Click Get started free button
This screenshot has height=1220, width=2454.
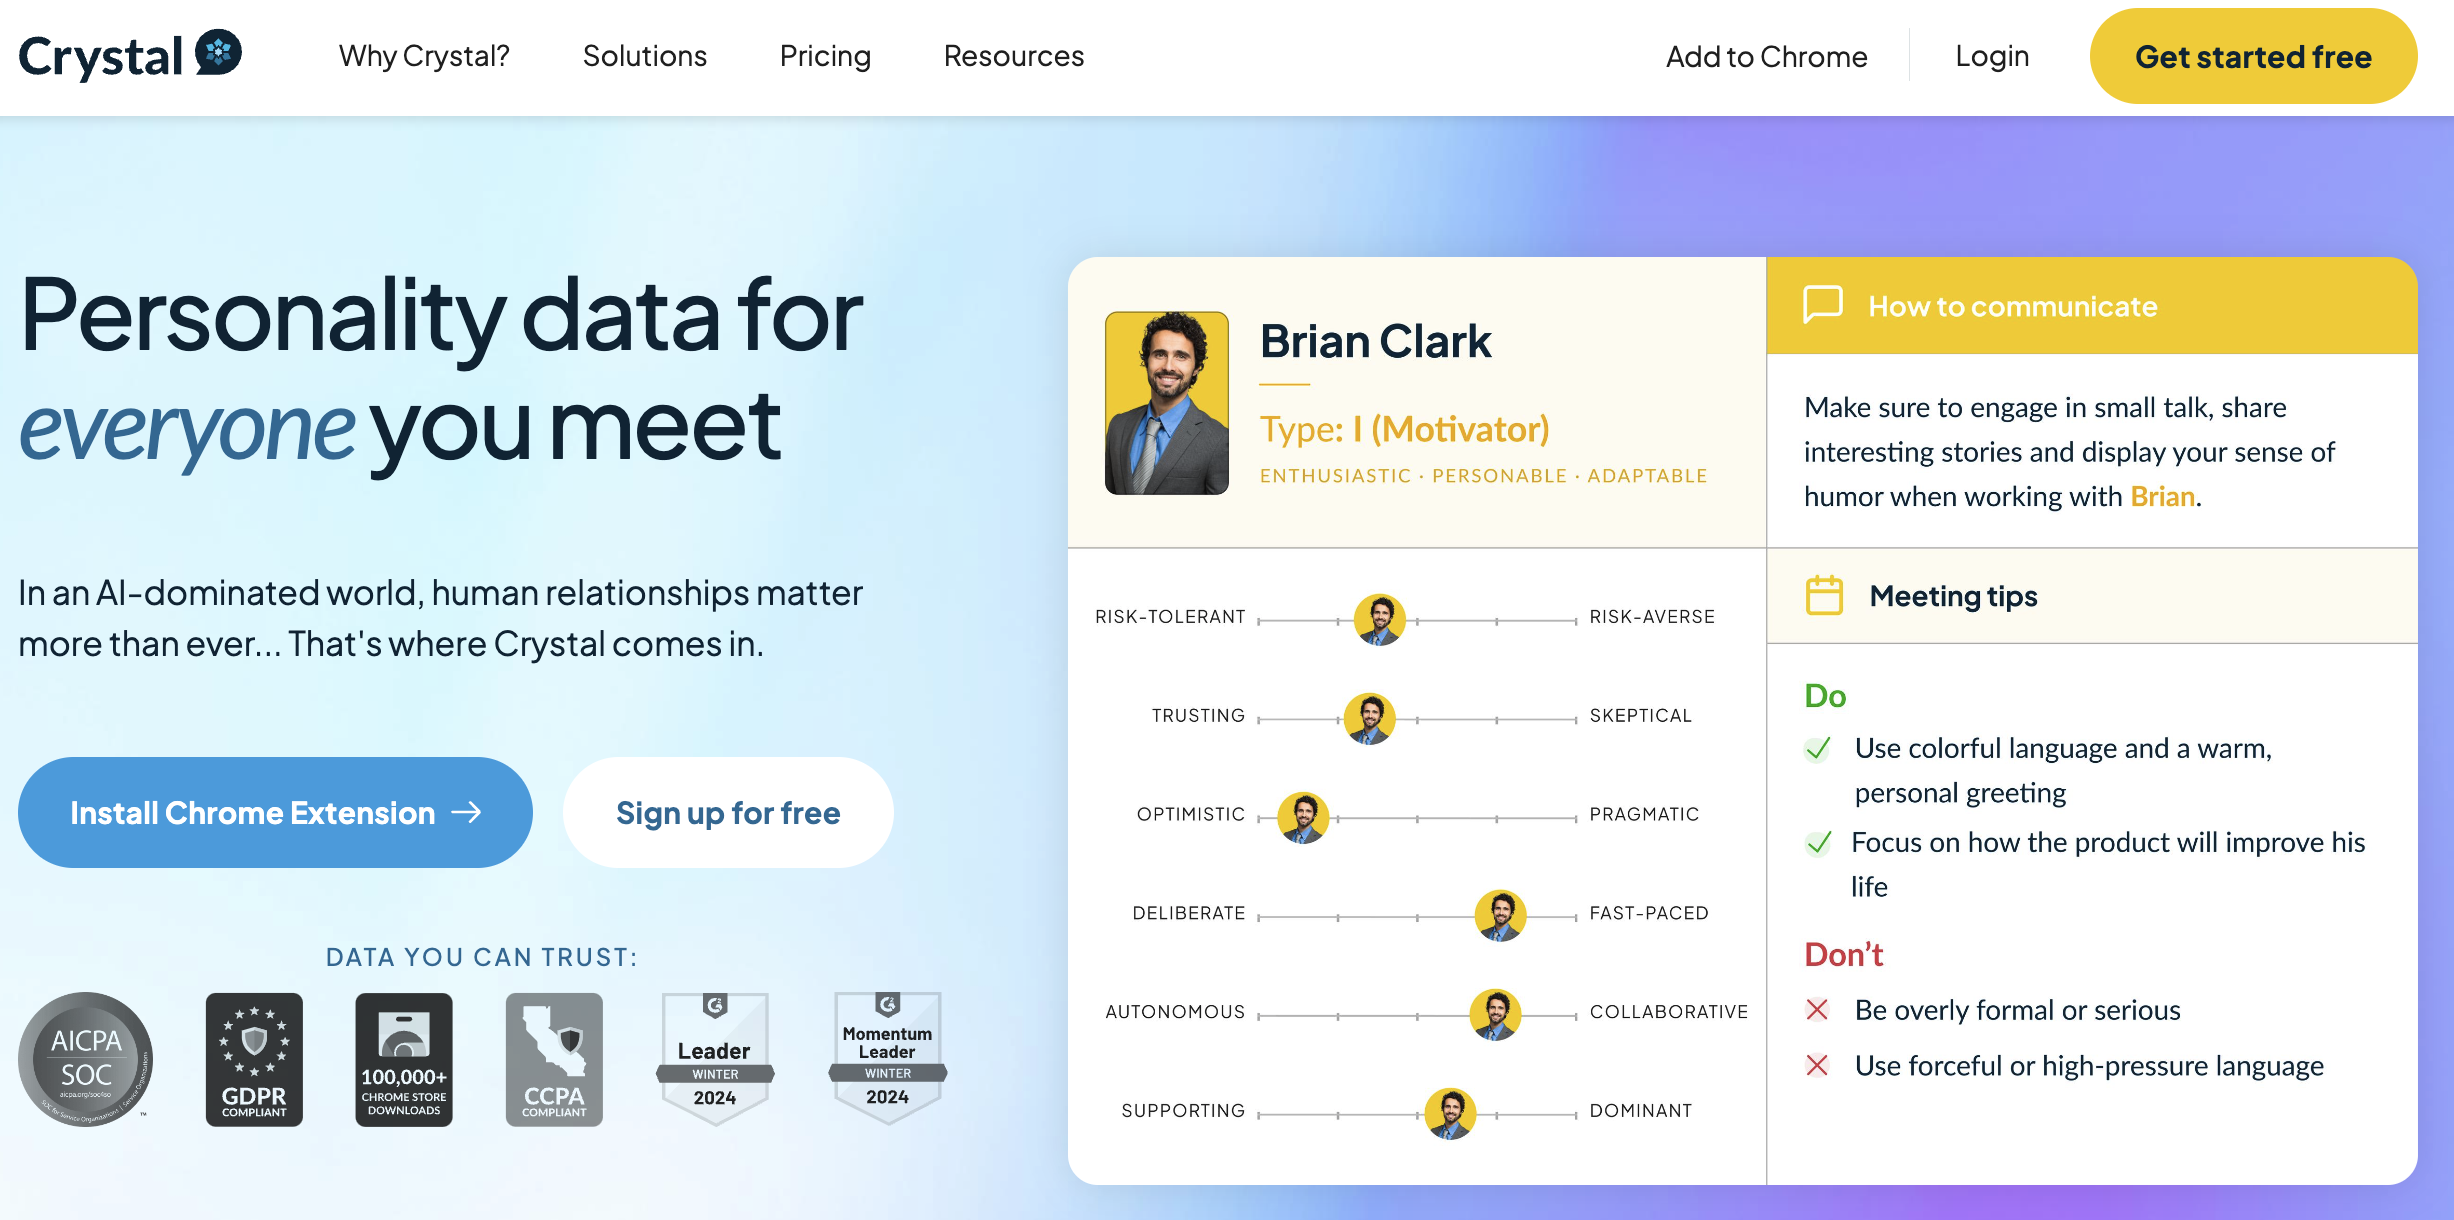pos(2253,56)
